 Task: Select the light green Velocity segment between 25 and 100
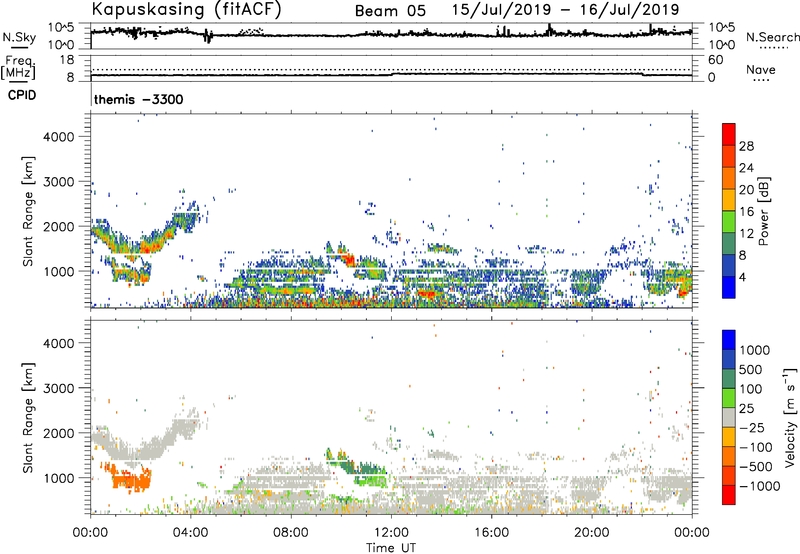point(729,398)
